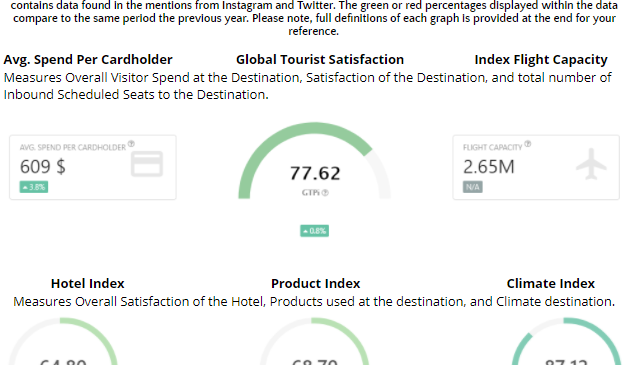Screen dimensions: 630x365
Task: Open help tooltip beside Flight Capacity label
Action: tap(528, 144)
